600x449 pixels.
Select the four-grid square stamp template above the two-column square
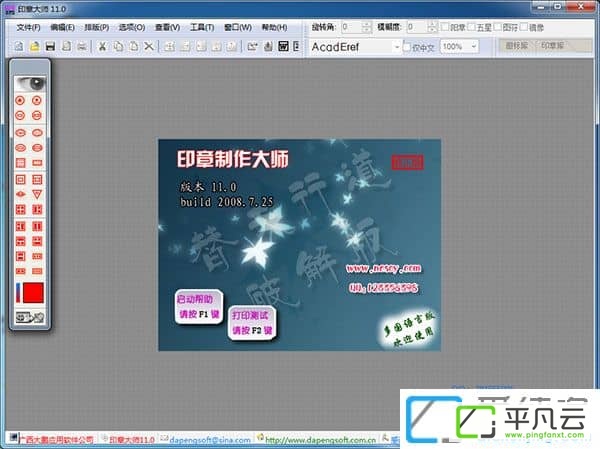21,209
